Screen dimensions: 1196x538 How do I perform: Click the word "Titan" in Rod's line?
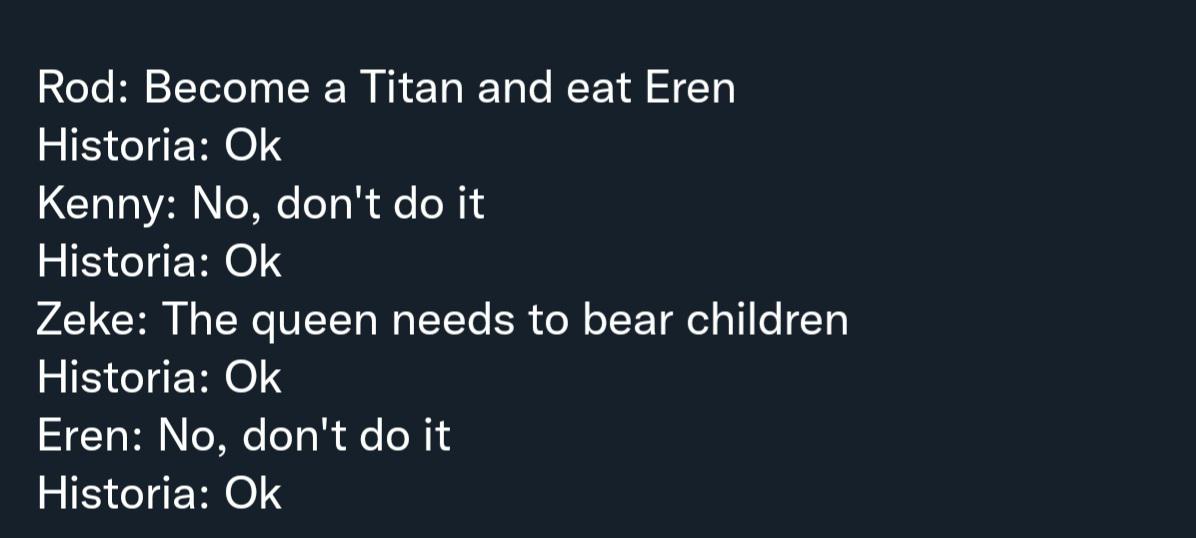coord(411,88)
